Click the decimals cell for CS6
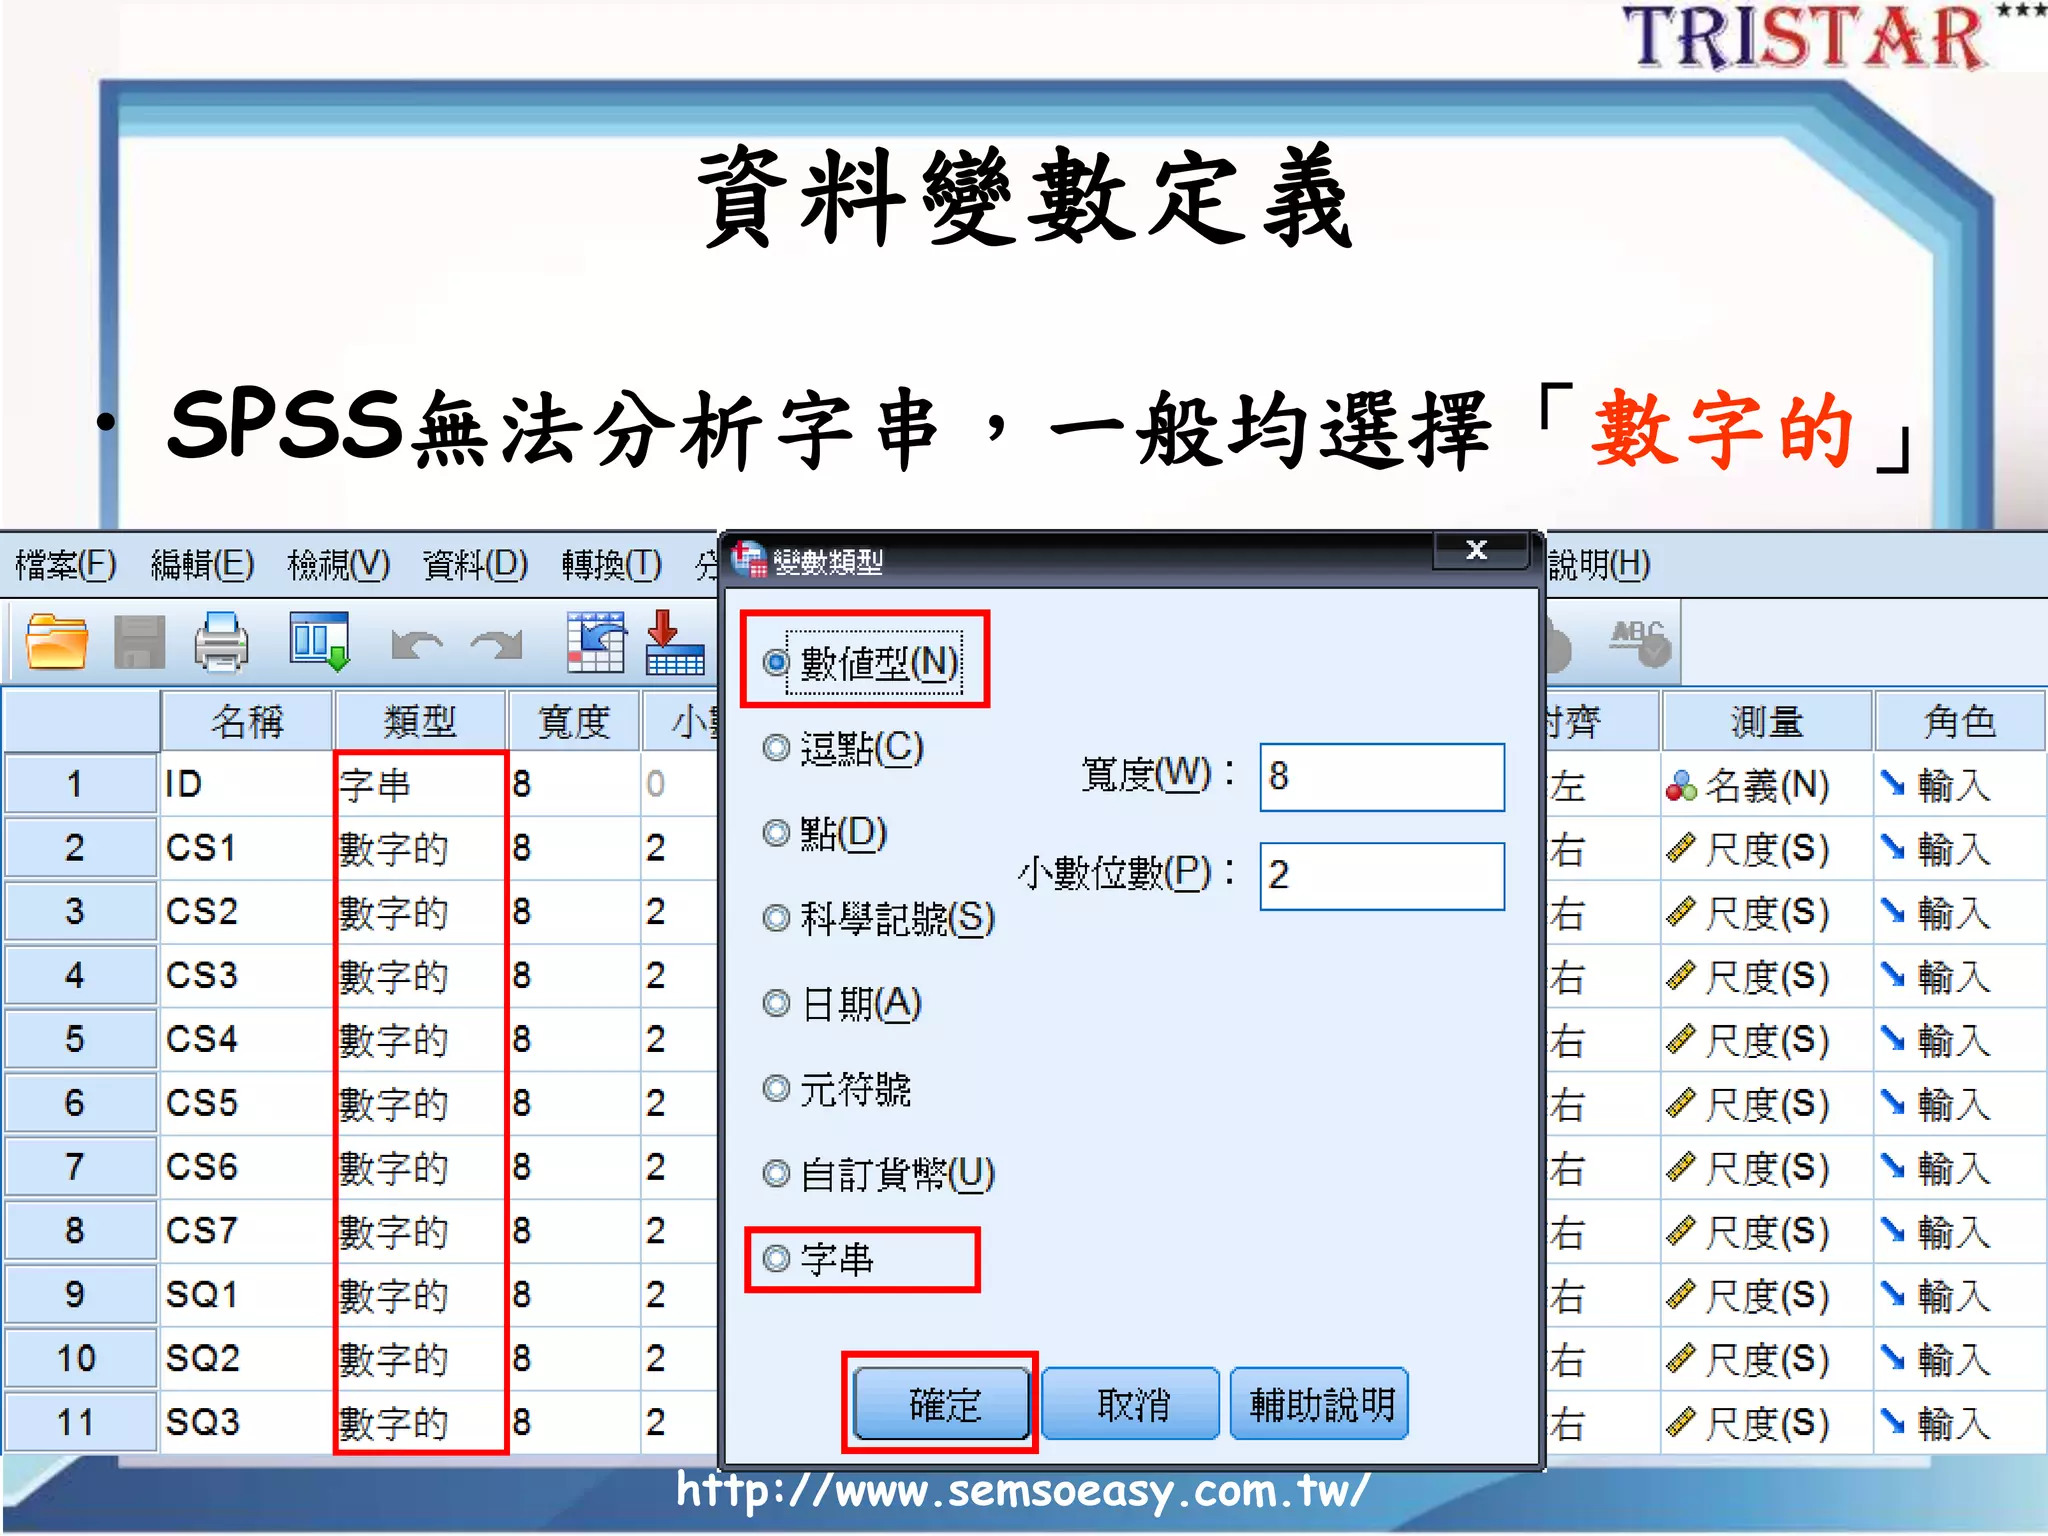 point(680,1167)
